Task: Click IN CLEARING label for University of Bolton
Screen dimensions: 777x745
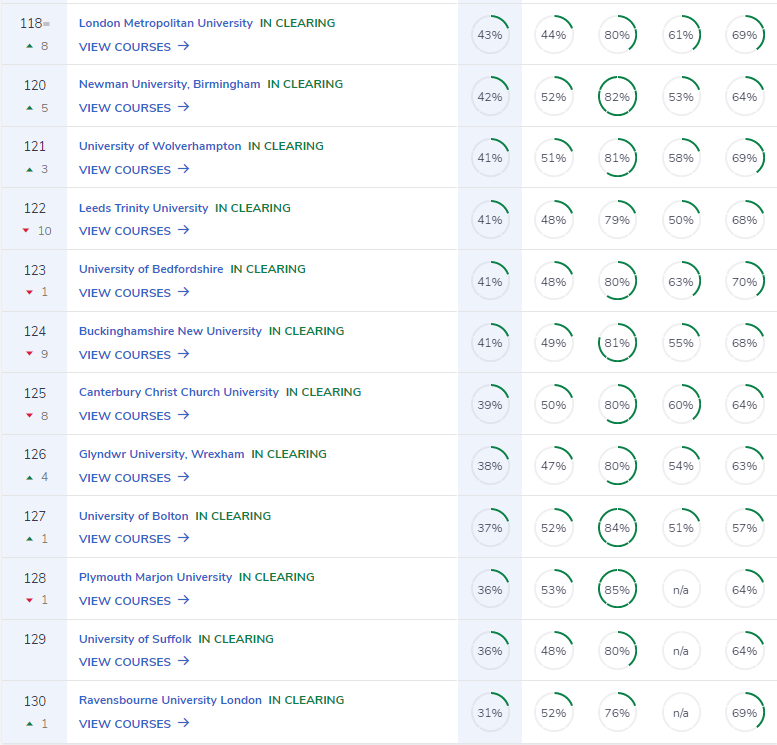Action: coord(233,516)
